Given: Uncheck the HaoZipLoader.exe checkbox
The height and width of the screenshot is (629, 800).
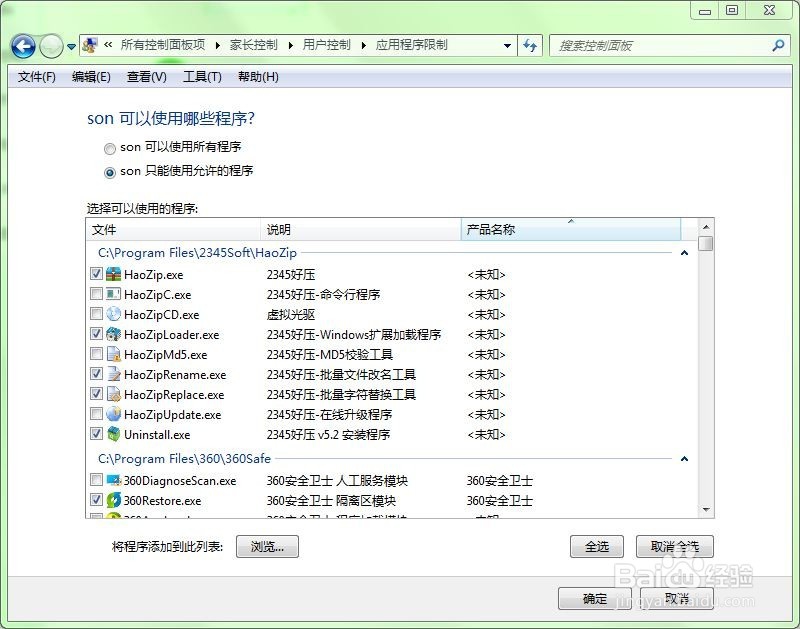Looking at the screenshot, I should [96, 334].
